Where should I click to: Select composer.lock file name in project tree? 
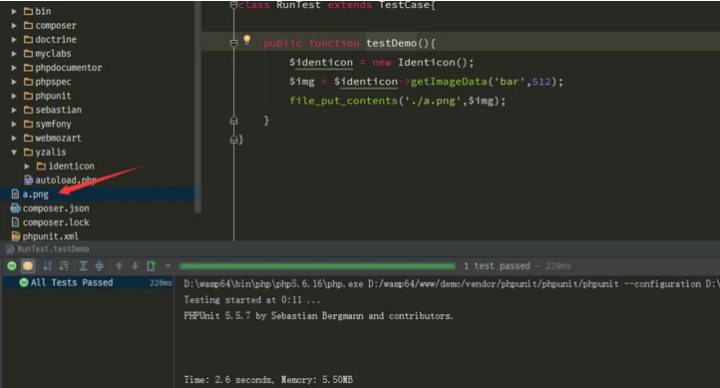(x=56, y=222)
